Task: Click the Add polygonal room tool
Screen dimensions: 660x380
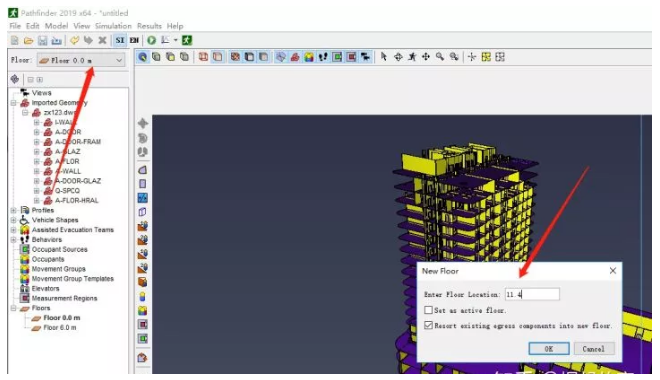Action: point(143,170)
